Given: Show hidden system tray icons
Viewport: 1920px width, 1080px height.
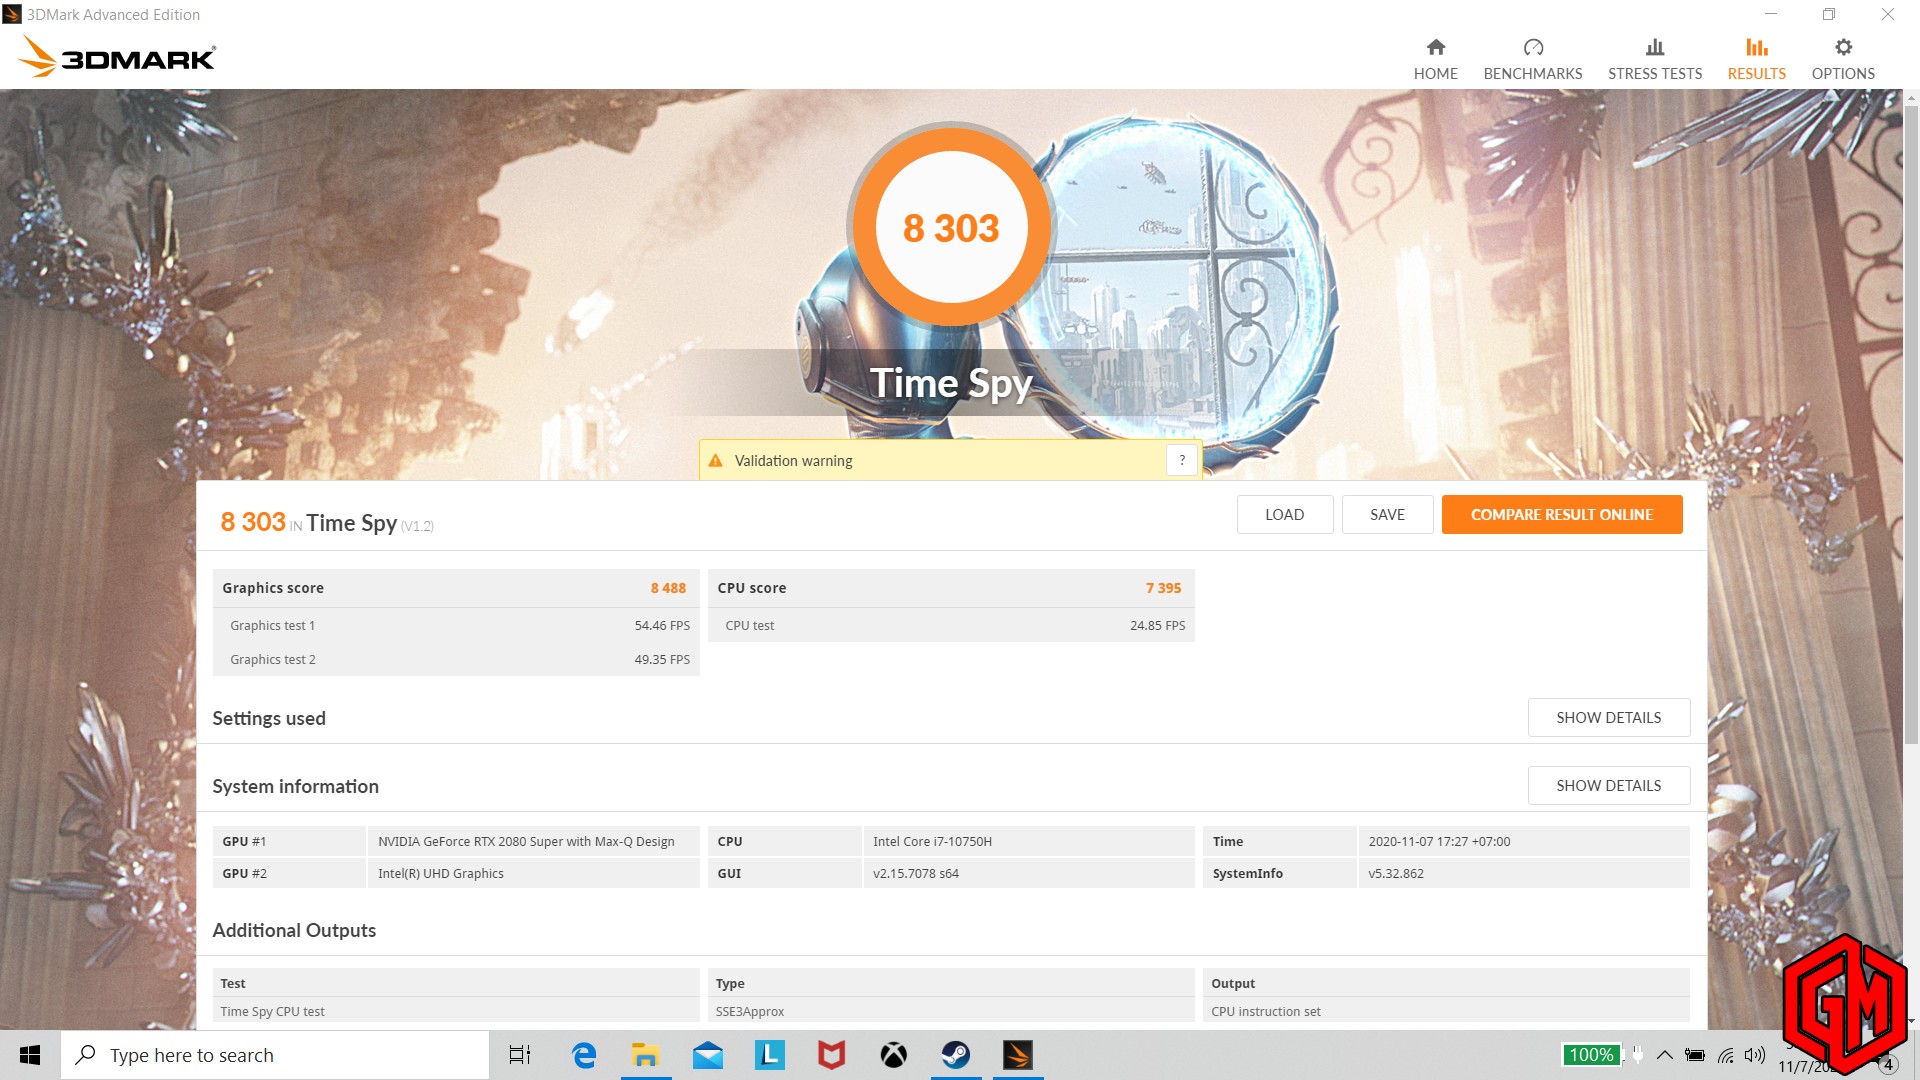Looking at the screenshot, I should click(x=1664, y=1055).
